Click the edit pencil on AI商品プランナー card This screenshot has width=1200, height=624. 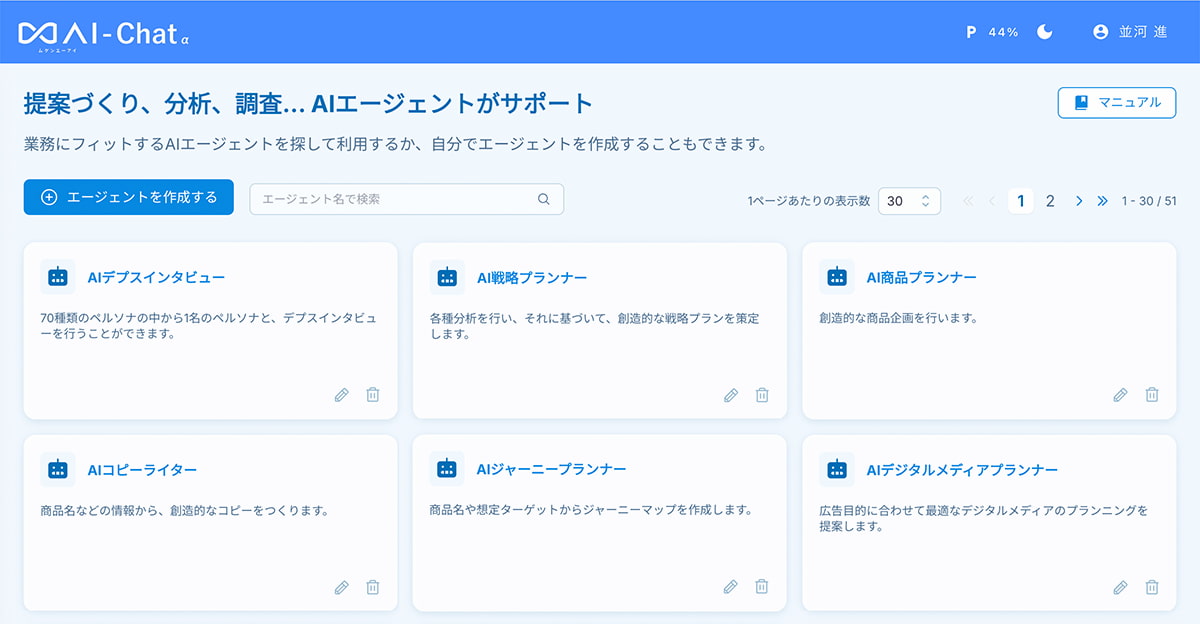tap(1120, 395)
